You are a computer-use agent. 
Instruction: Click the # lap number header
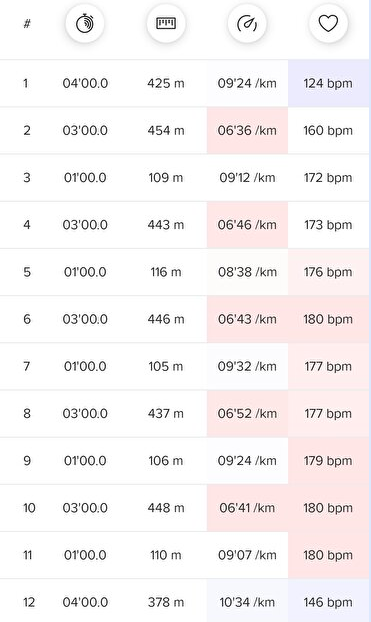tap(27, 24)
